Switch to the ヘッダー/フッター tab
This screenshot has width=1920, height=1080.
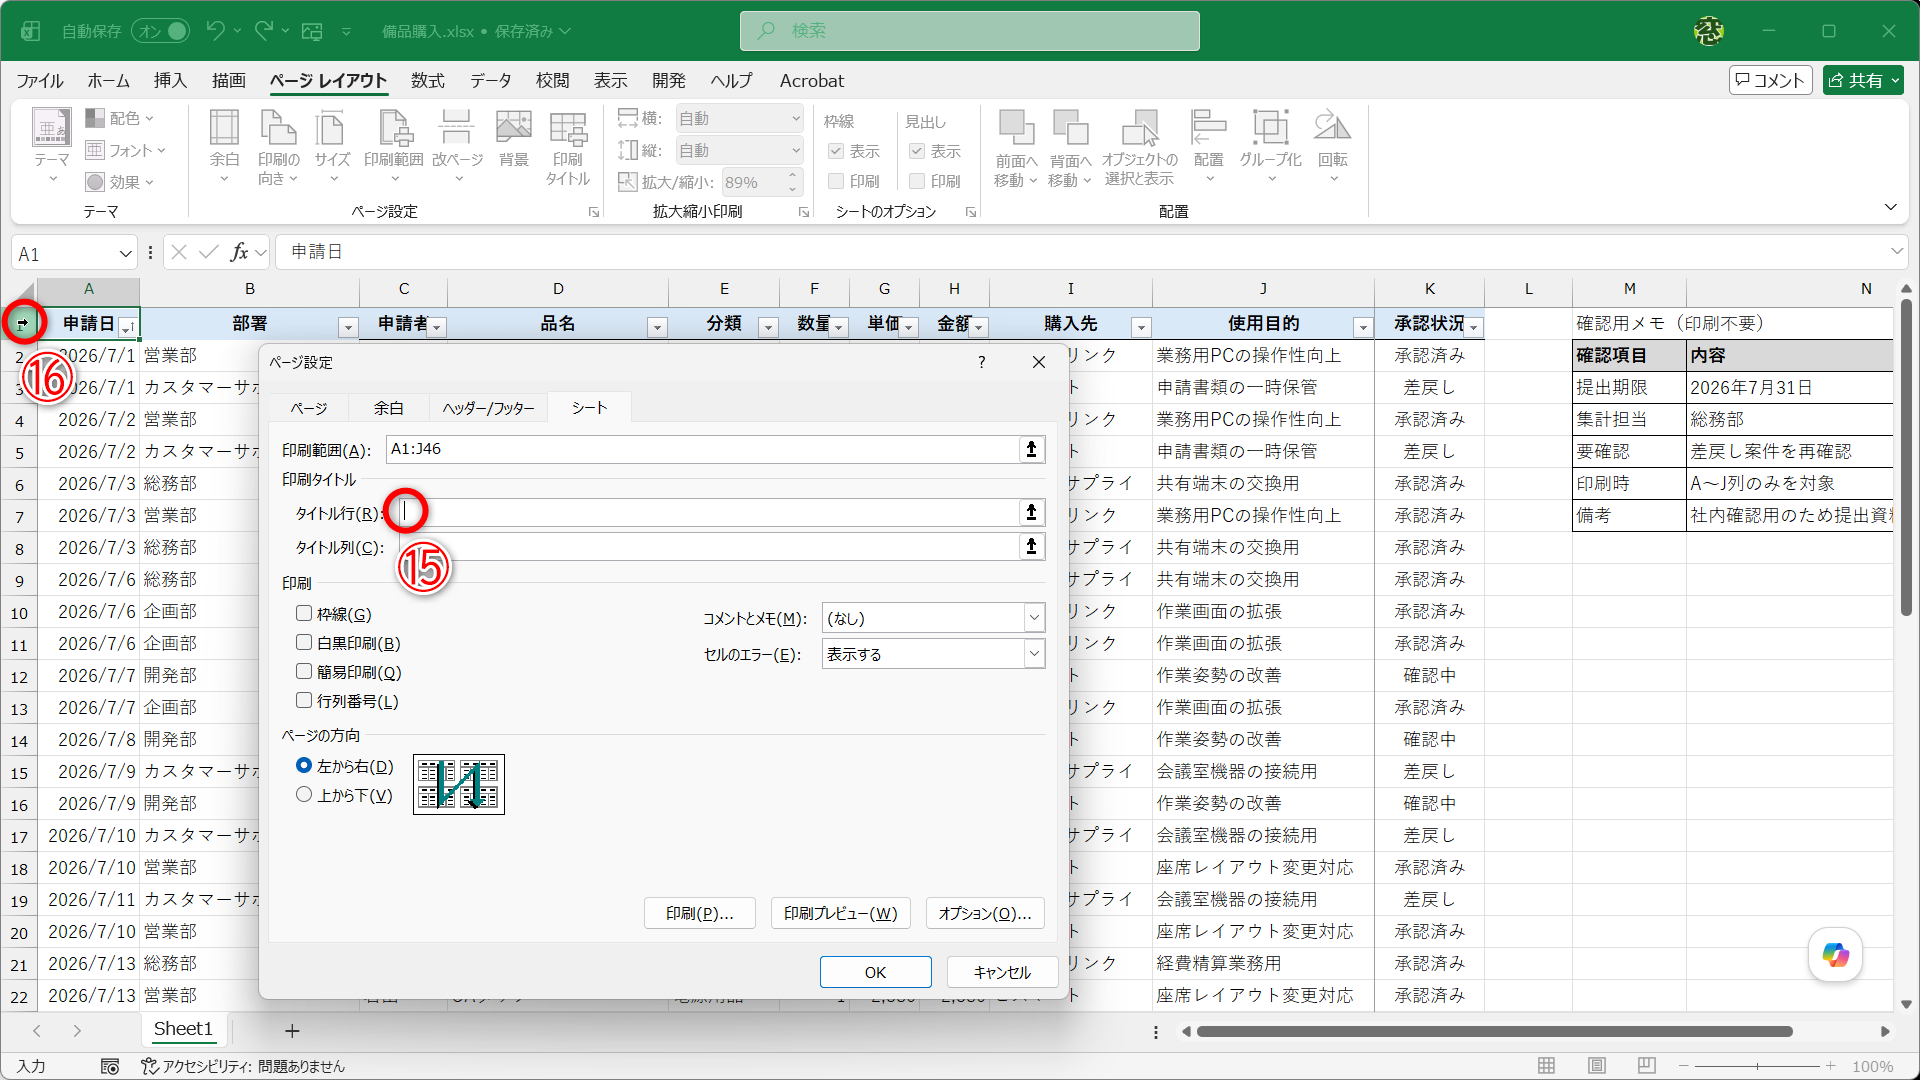click(x=488, y=408)
